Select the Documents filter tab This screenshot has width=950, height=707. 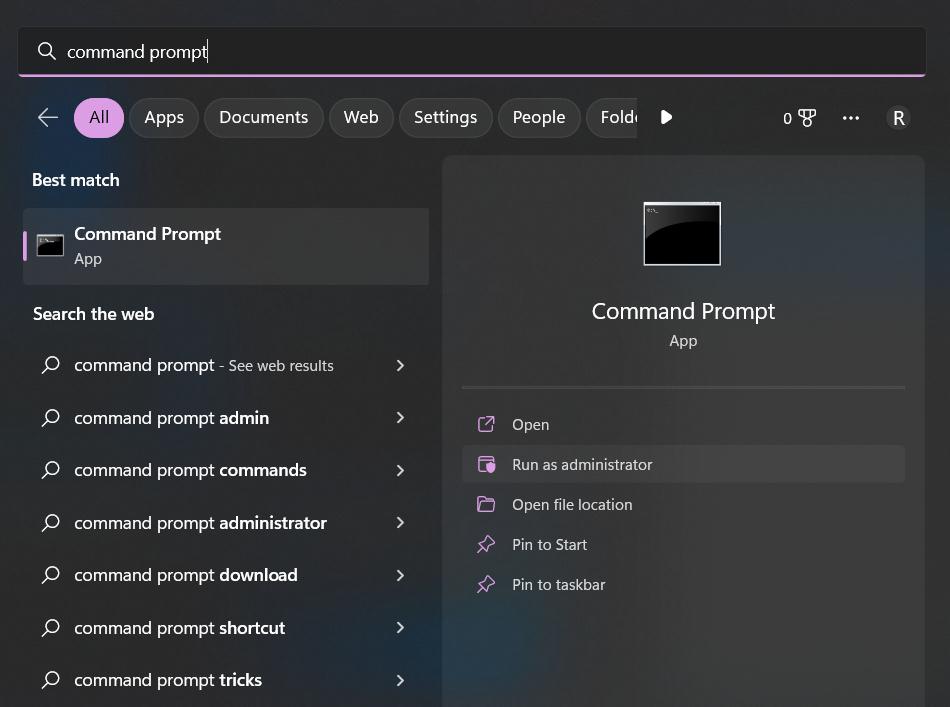[263, 118]
